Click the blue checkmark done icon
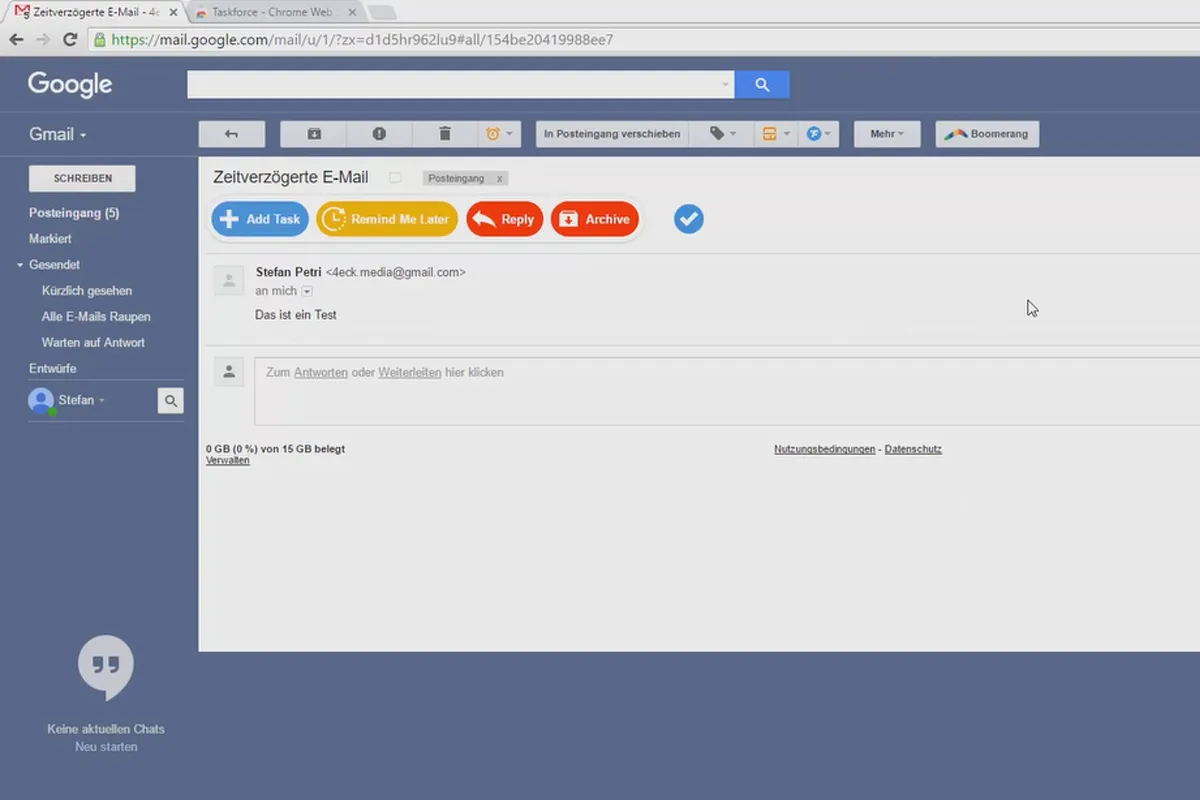This screenshot has height=800, width=1200. click(688, 218)
